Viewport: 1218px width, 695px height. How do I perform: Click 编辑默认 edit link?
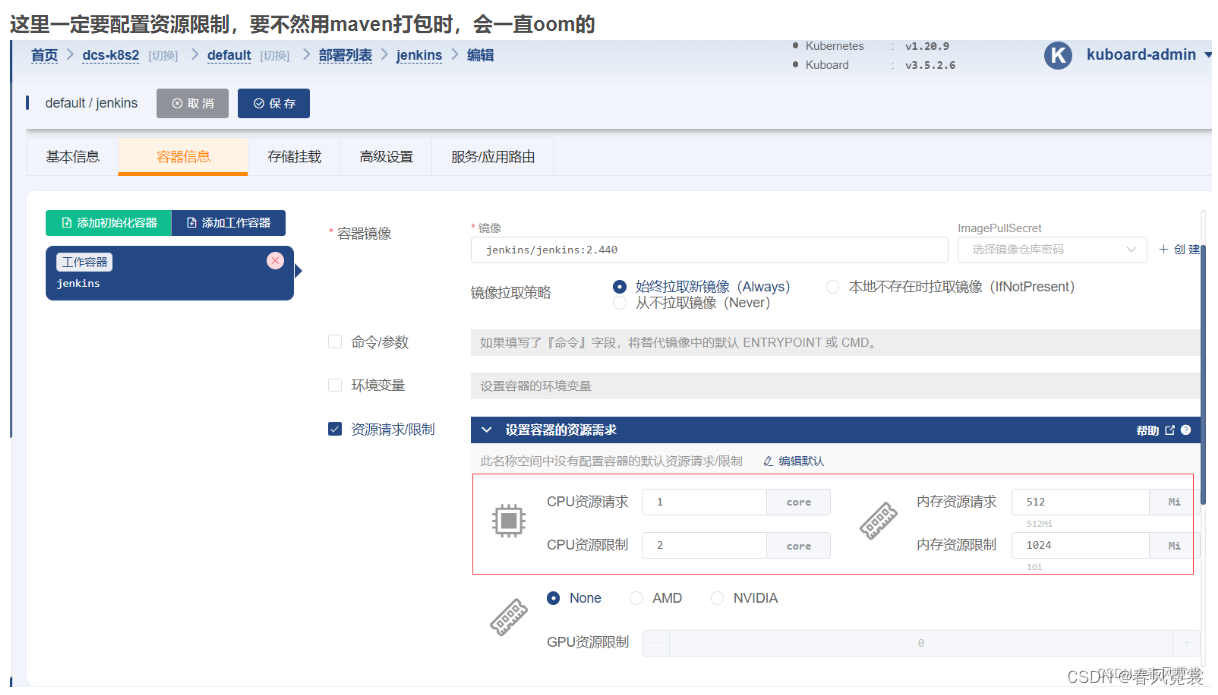pos(794,461)
